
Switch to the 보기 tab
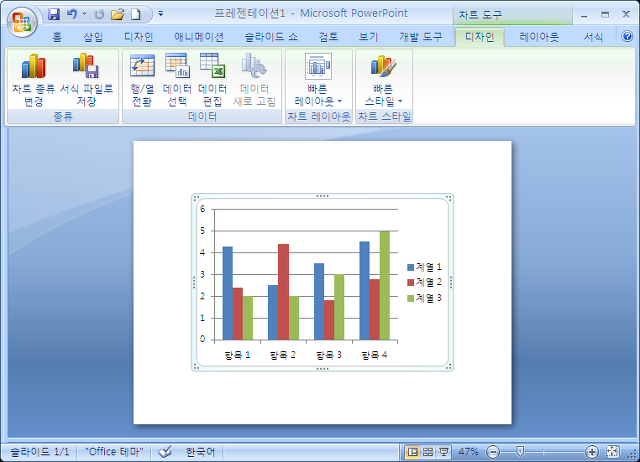pos(369,37)
